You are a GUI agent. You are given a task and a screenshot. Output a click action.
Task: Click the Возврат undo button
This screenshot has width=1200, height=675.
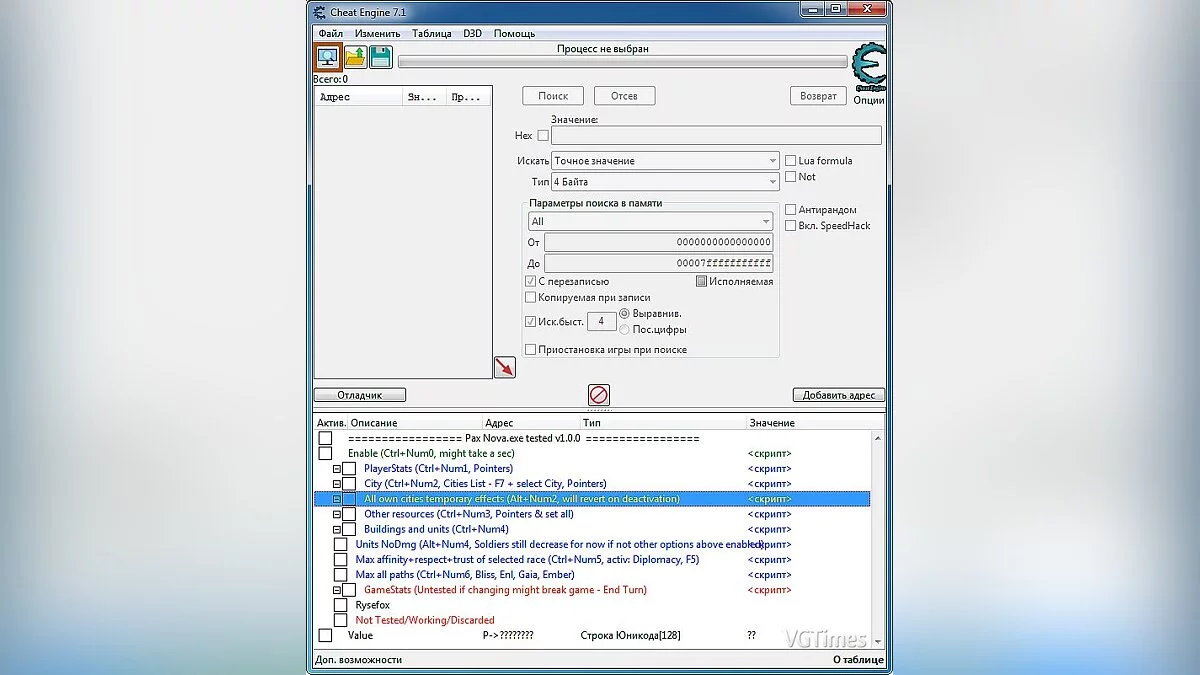[818, 96]
